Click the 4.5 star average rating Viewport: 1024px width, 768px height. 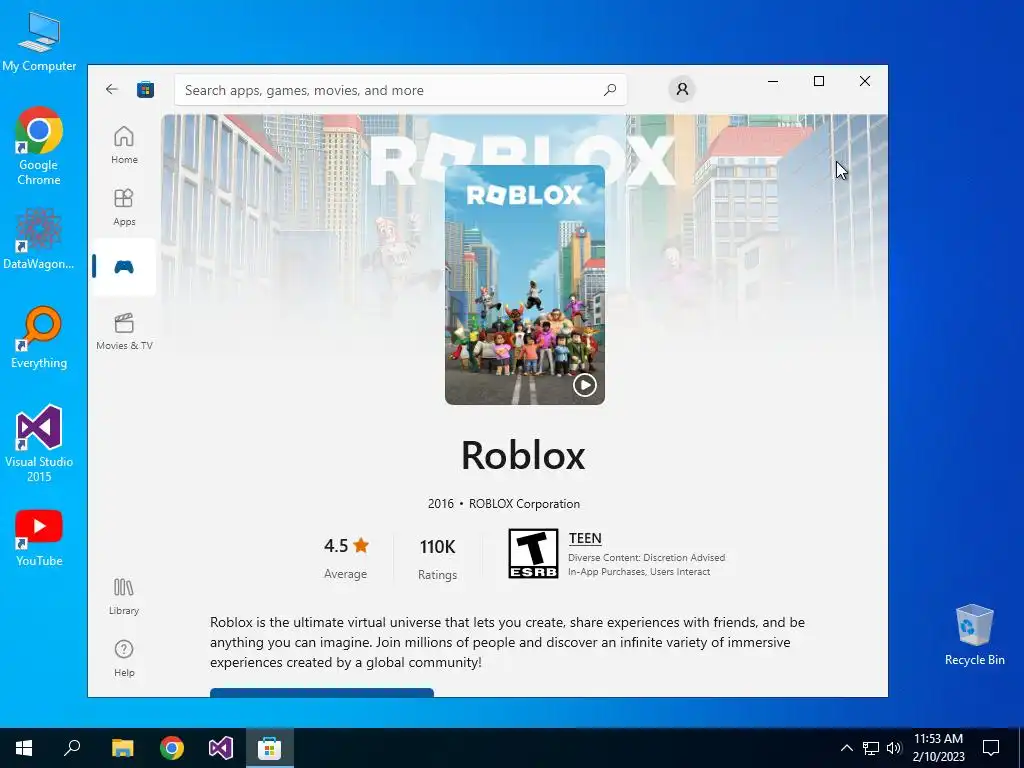pyautogui.click(x=346, y=546)
